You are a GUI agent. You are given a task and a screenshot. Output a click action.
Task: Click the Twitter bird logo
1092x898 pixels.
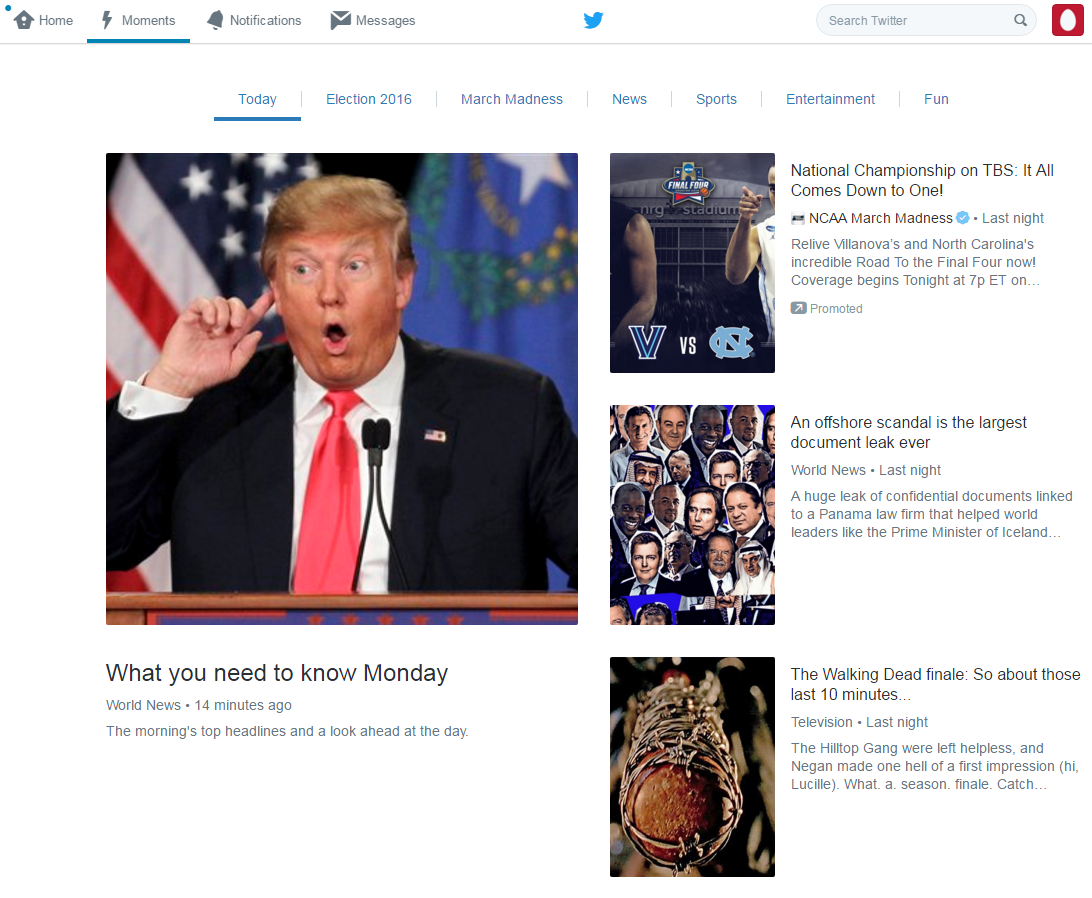593,20
